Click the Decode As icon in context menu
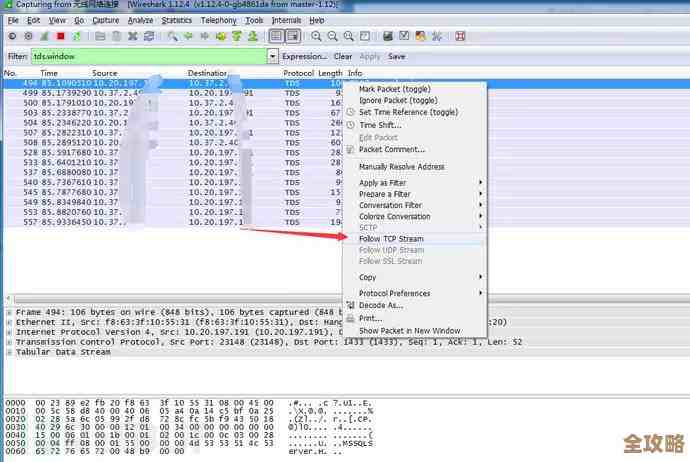The image size is (690, 462). (350, 305)
